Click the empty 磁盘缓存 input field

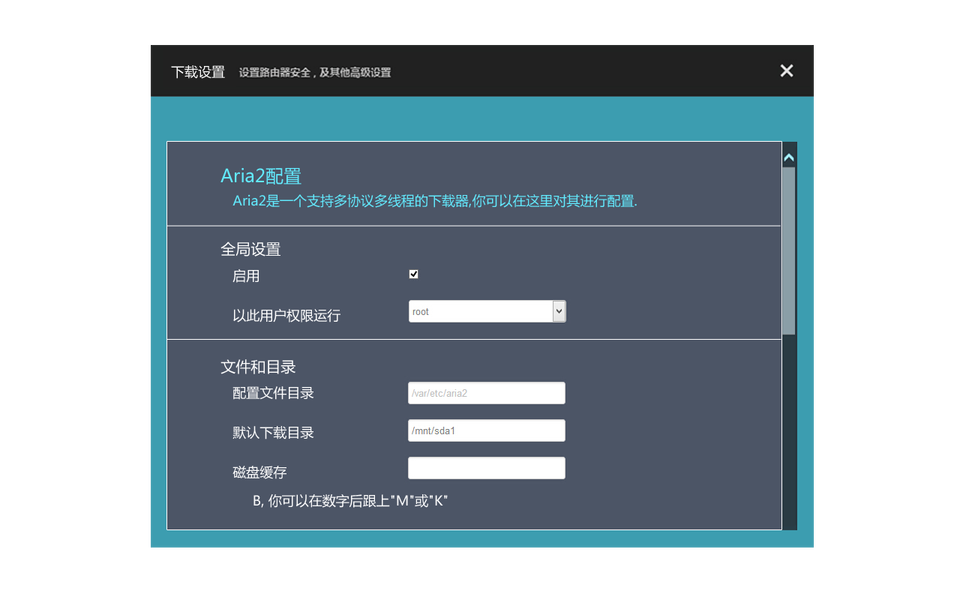point(486,468)
